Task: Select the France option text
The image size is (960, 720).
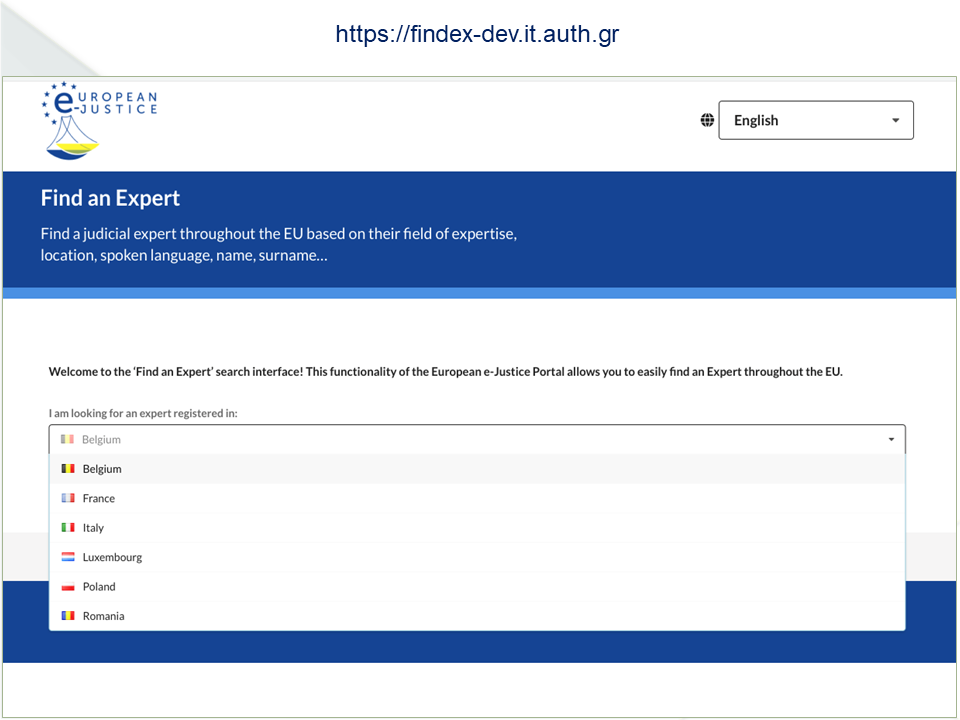Action: (99, 498)
